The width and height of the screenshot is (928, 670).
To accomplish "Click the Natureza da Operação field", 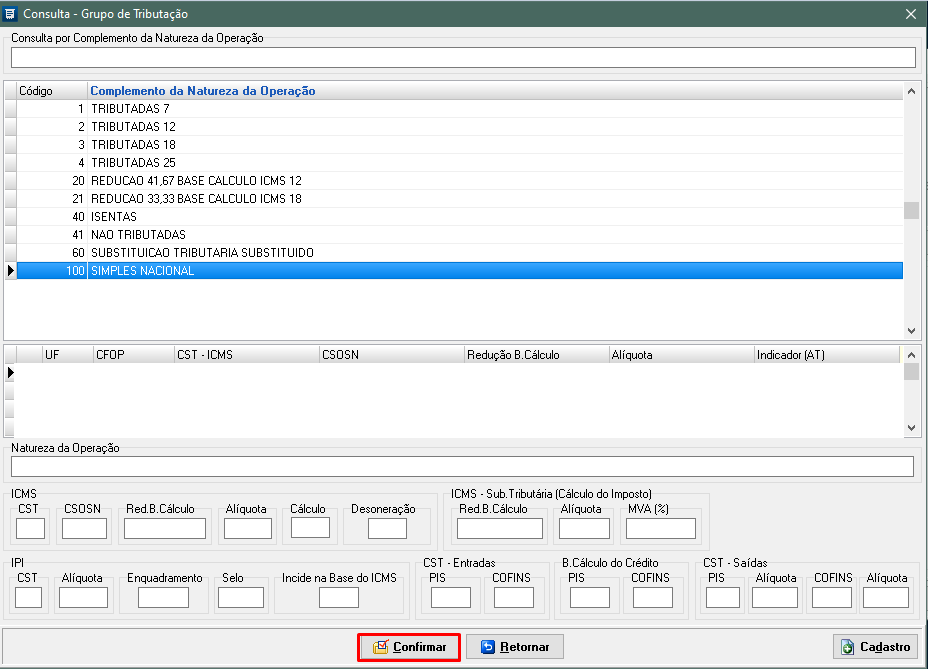I will coord(462,467).
